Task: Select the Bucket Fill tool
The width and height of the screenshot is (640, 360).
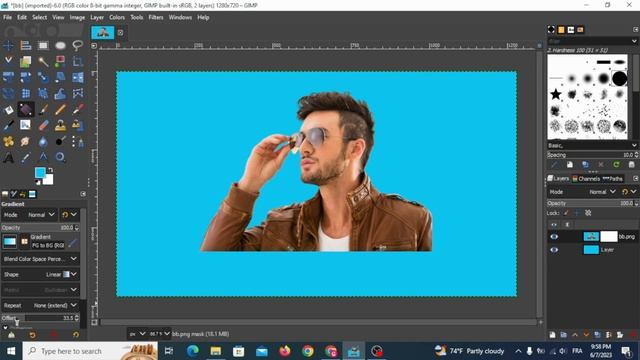Action: pyautogui.click(x=8, y=109)
